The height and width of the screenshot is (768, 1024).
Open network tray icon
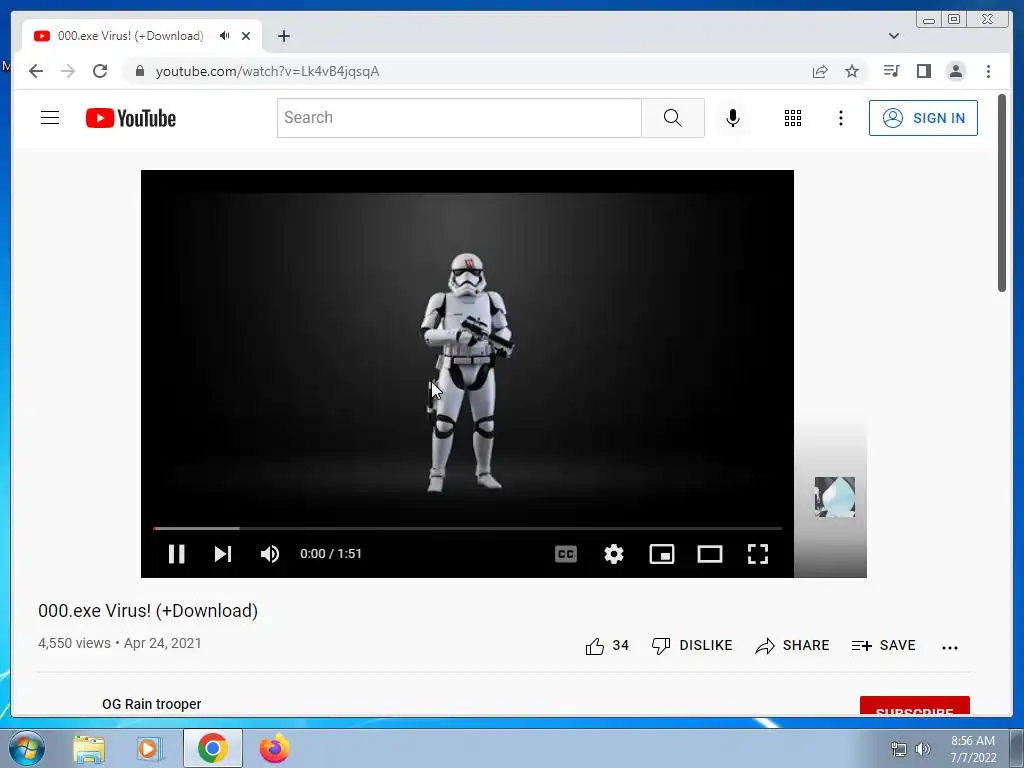pos(899,749)
